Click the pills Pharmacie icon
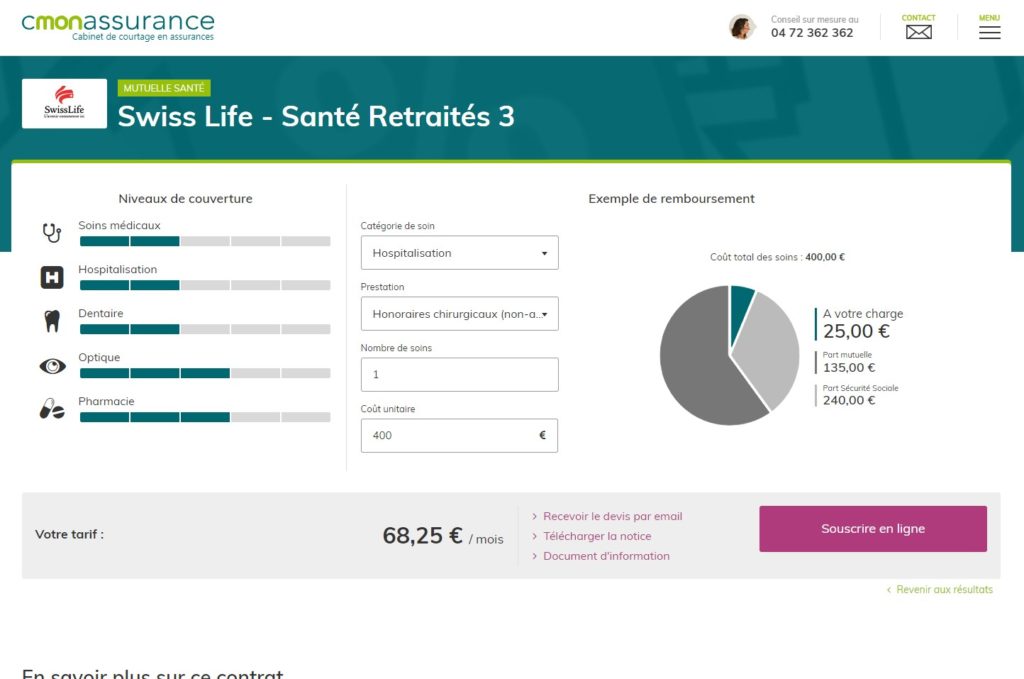The width and height of the screenshot is (1024, 679). point(52,409)
